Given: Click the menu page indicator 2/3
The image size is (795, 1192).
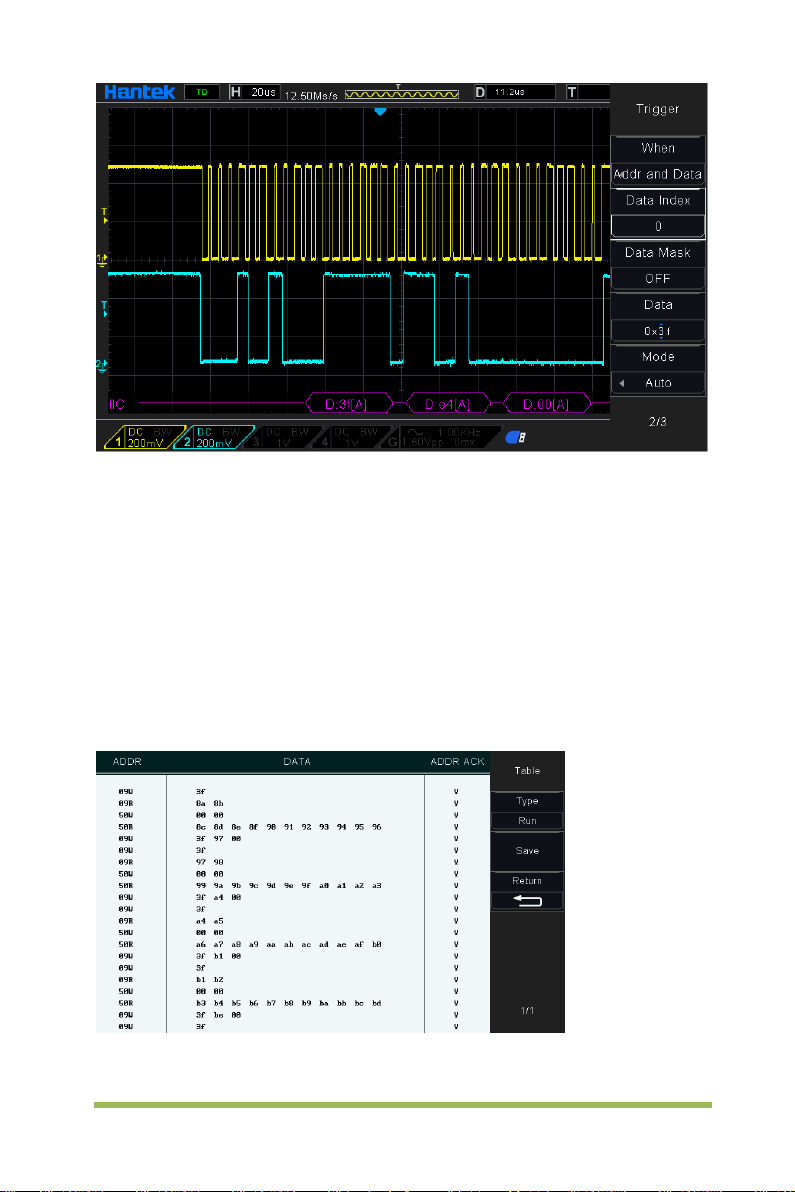Looking at the screenshot, I should pyautogui.click(x=657, y=421).
